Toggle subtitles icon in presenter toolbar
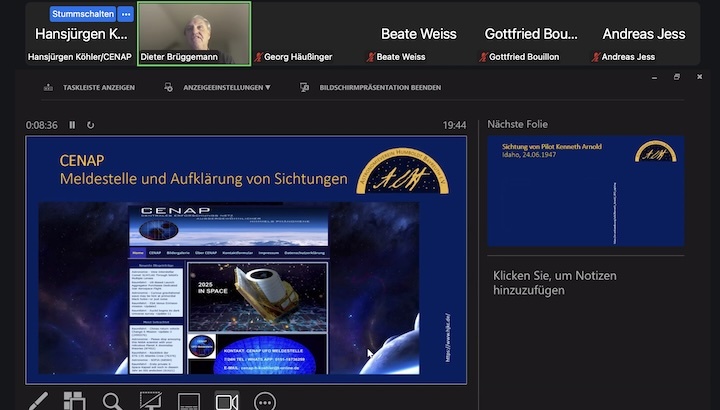This screenshot has width=720, height=410. [189, 401]
